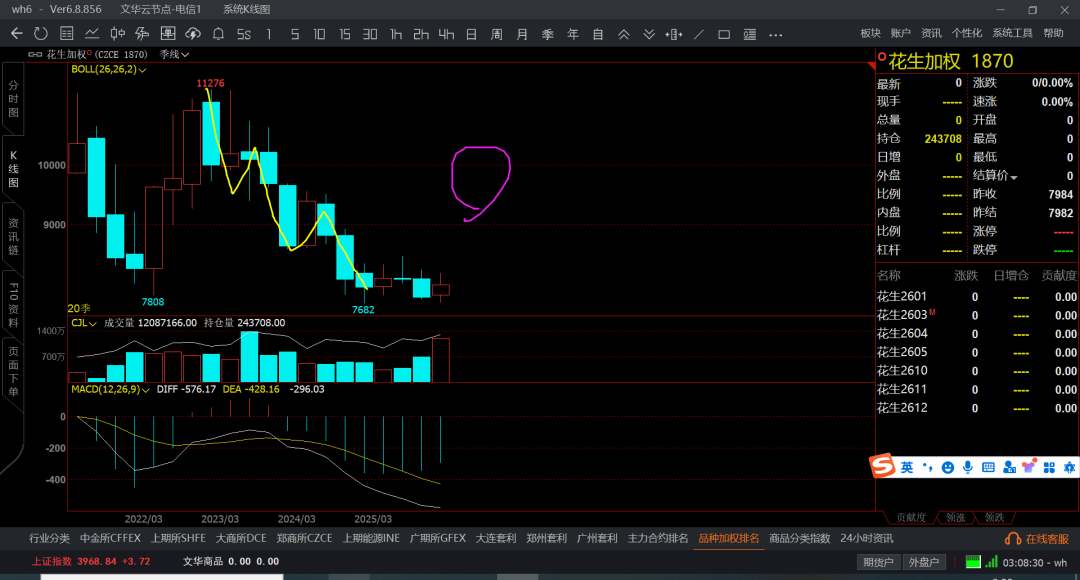Open the Sogou emoji smiley icon

coord(948,468)
